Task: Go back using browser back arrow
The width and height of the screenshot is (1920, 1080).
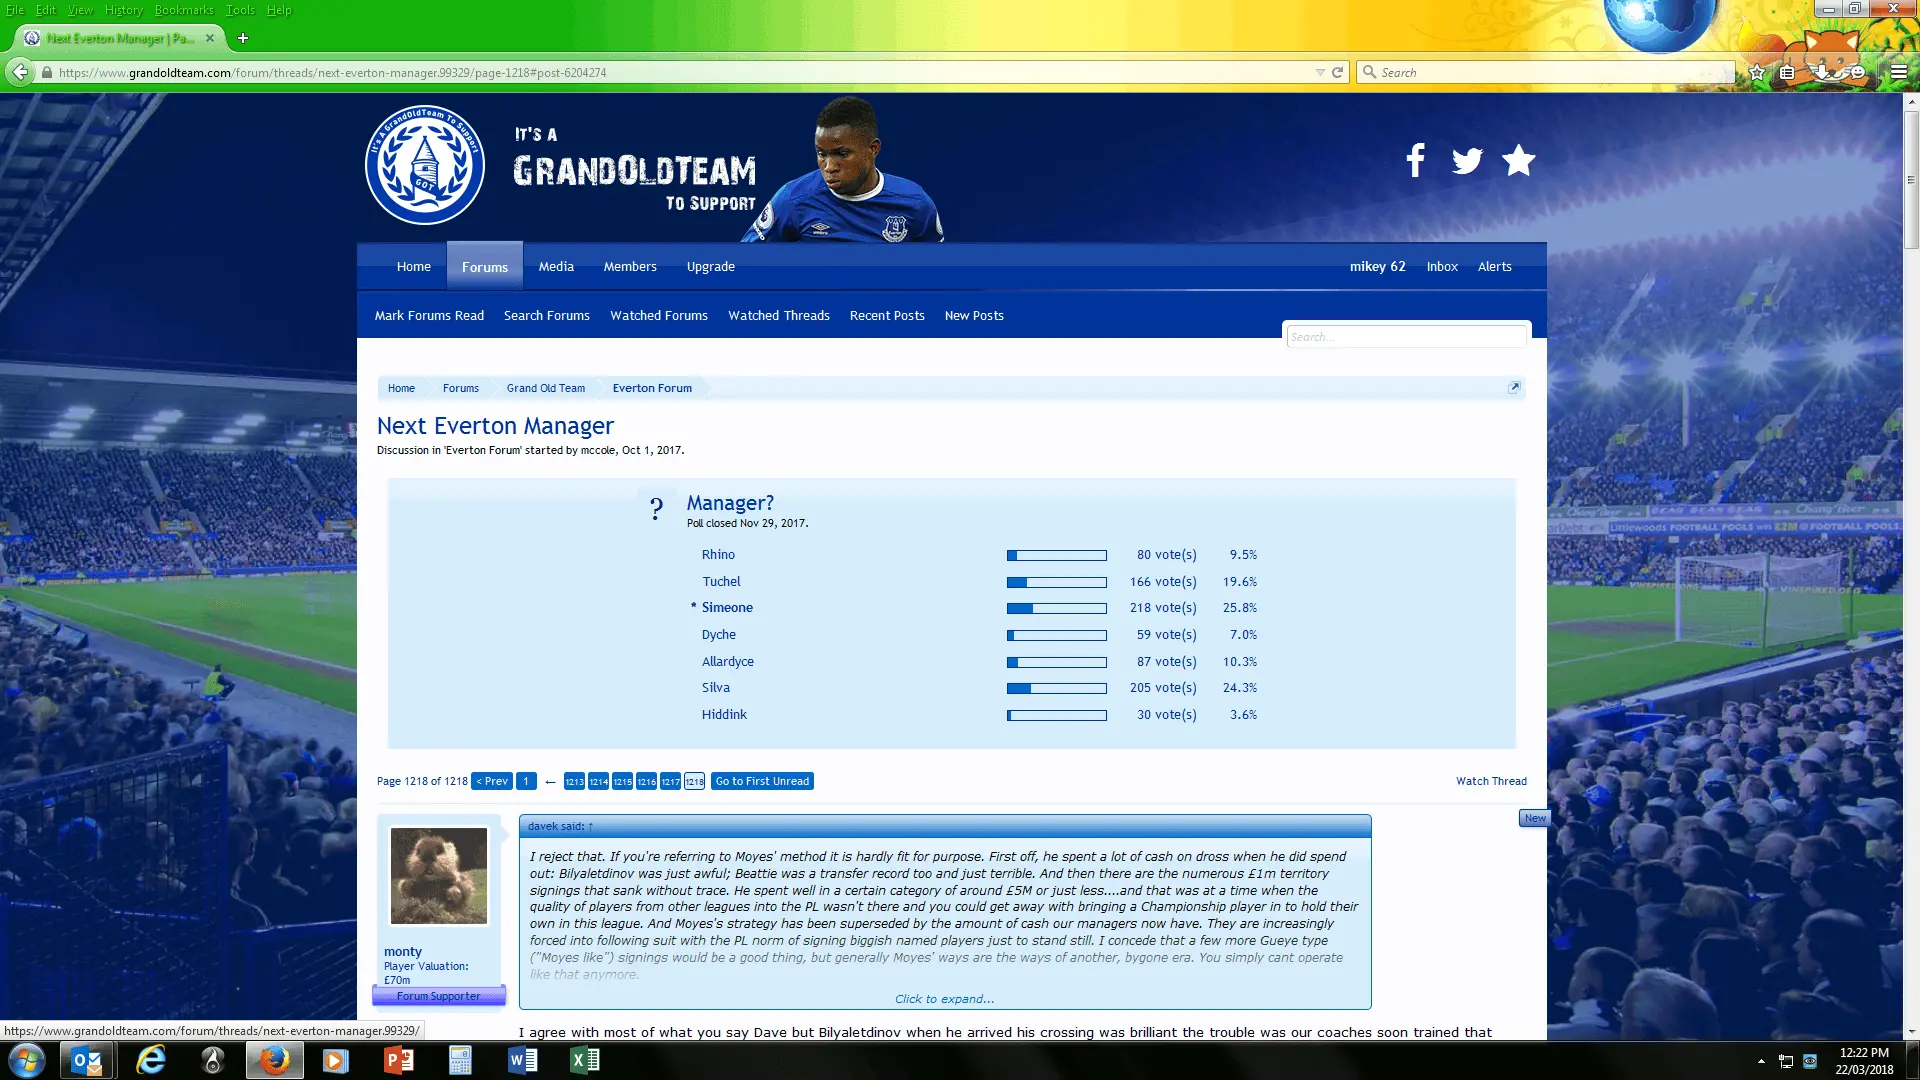Action: [x=20, y=72]
